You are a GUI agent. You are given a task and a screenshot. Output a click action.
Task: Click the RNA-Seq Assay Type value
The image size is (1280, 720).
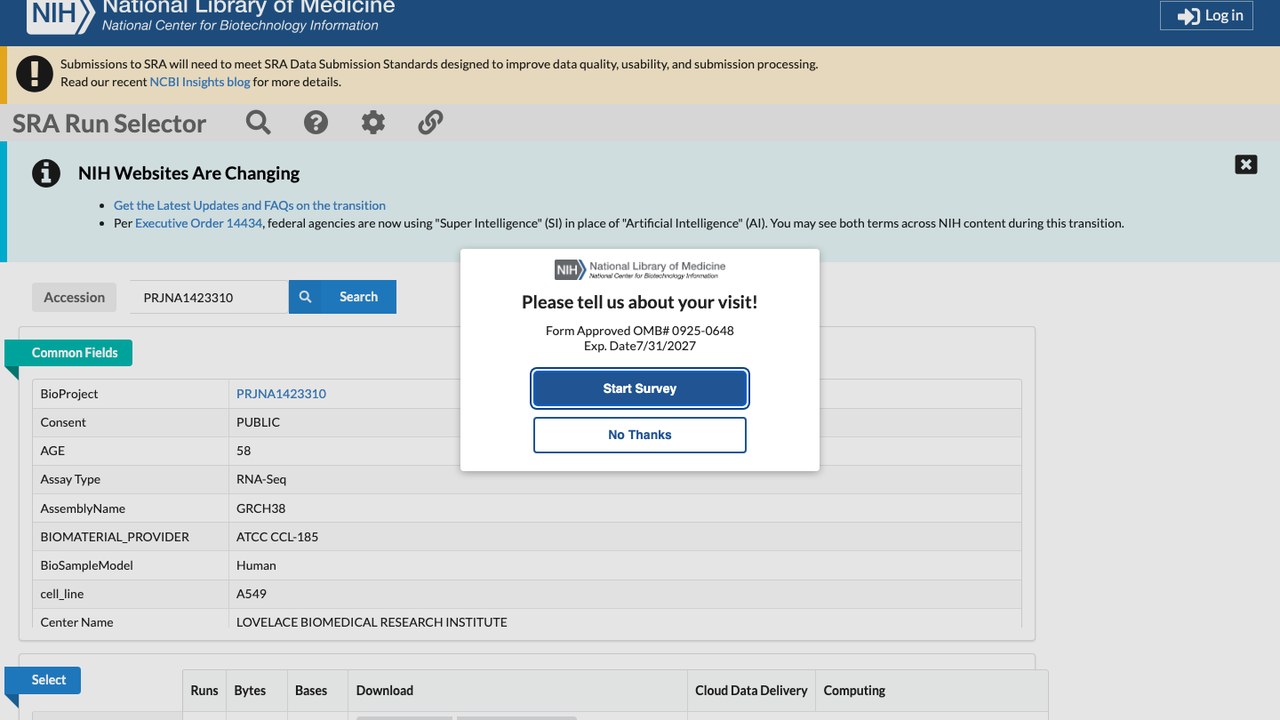tap(261, 479)
